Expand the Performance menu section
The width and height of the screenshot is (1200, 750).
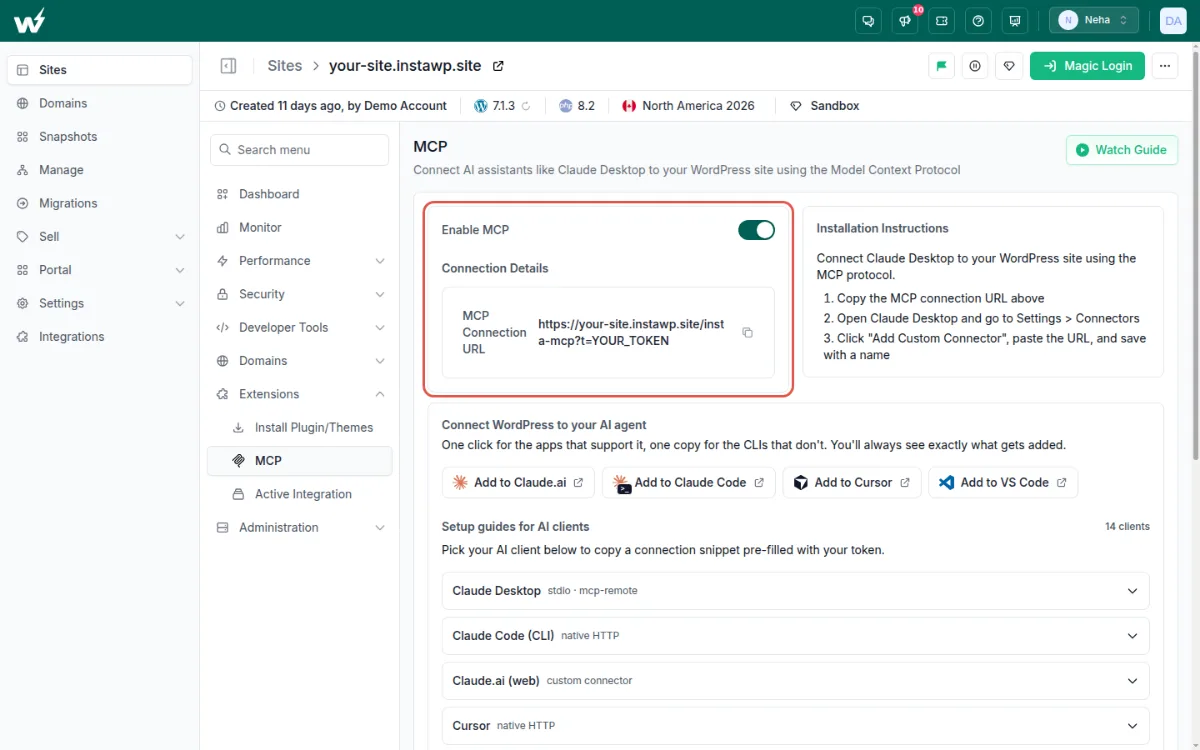[x=301, y=261]
